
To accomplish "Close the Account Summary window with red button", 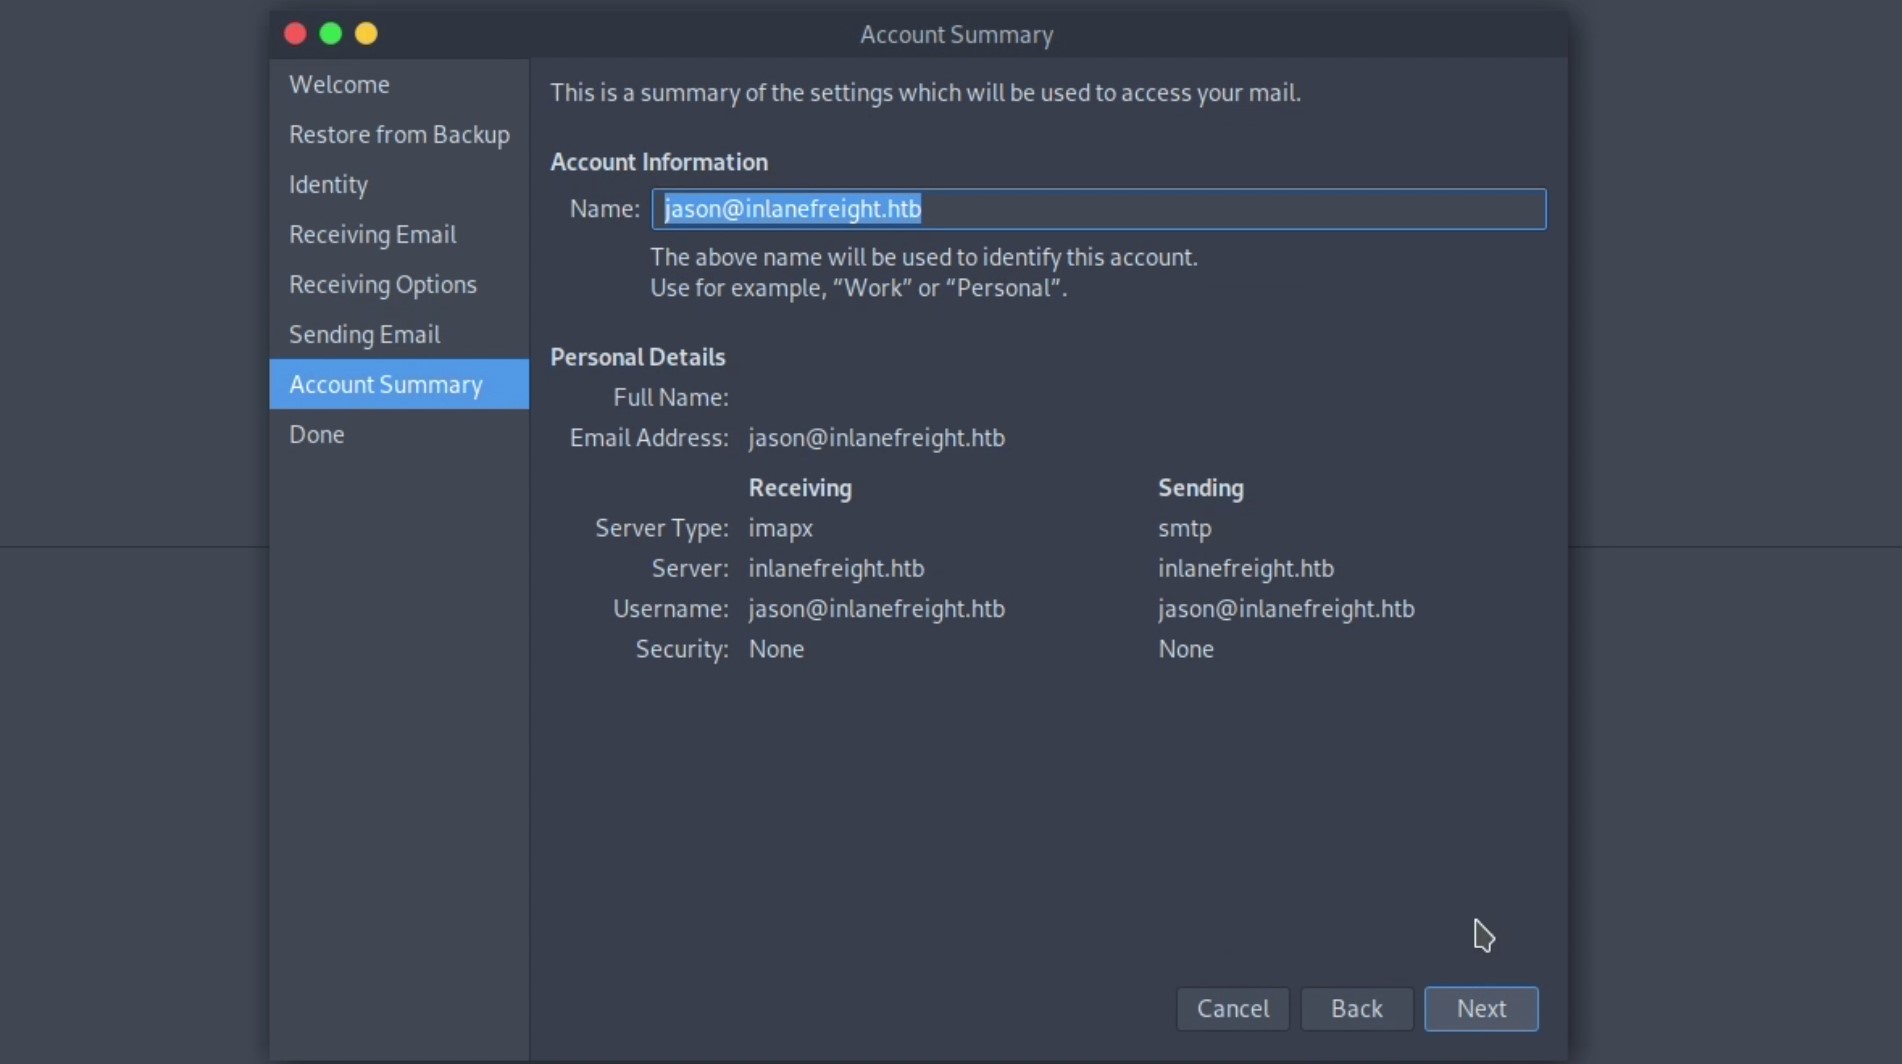I will coord(295,34).
